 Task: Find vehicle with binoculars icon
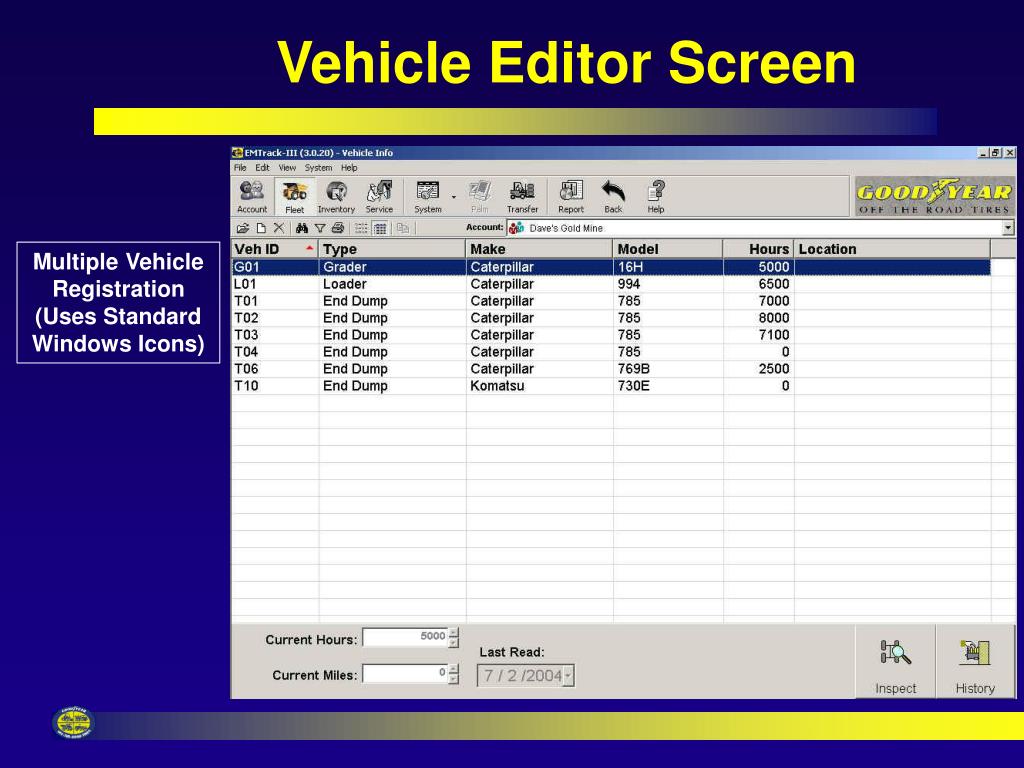pyautogui.click(x=302, y=228)
